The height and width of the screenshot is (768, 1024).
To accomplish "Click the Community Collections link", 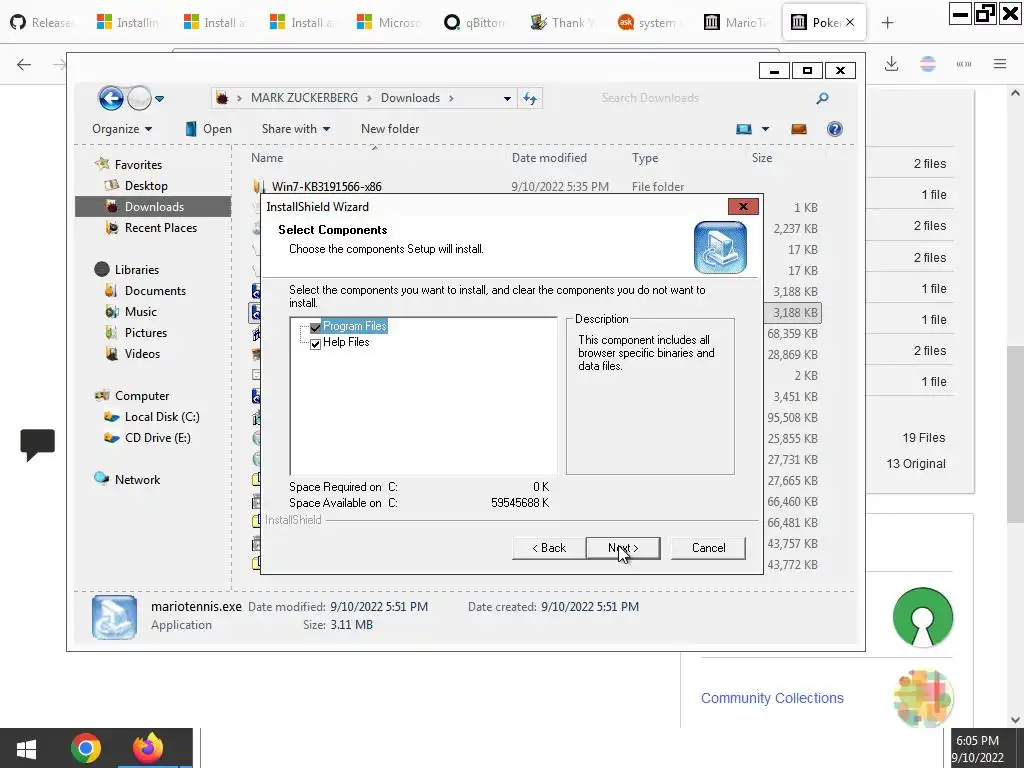I will click(772, 698).
